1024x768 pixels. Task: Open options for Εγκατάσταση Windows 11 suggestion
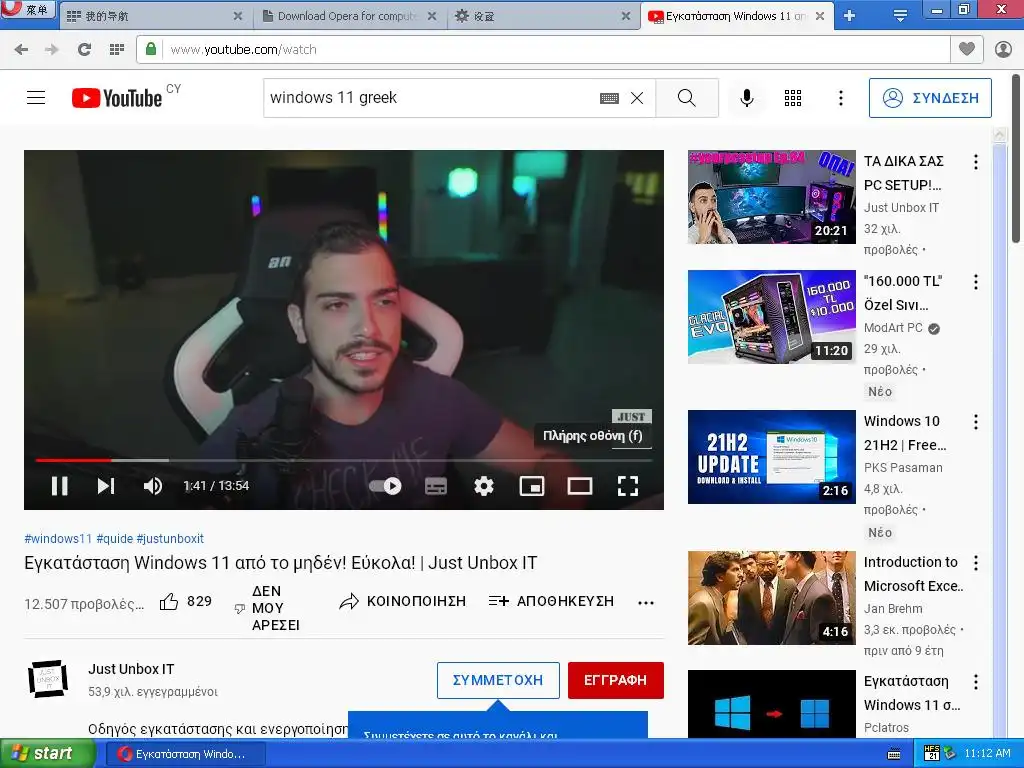point(976,682)
